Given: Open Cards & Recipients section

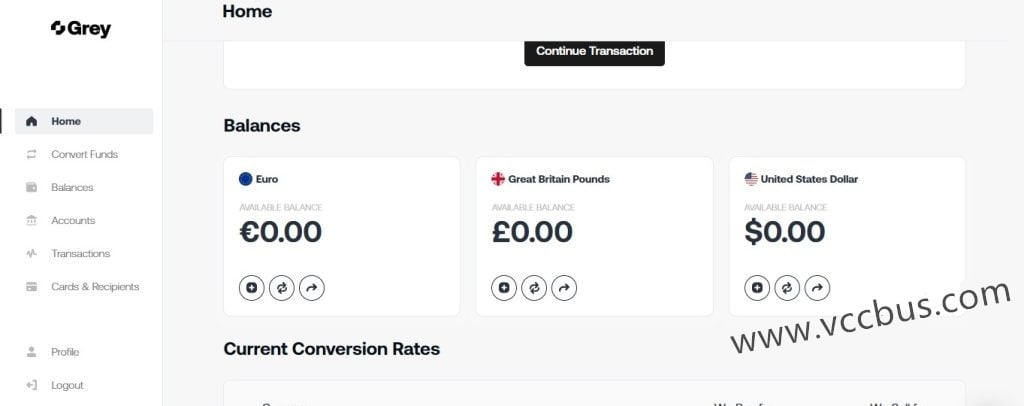Looking at the screenshot, I should 84,287.
